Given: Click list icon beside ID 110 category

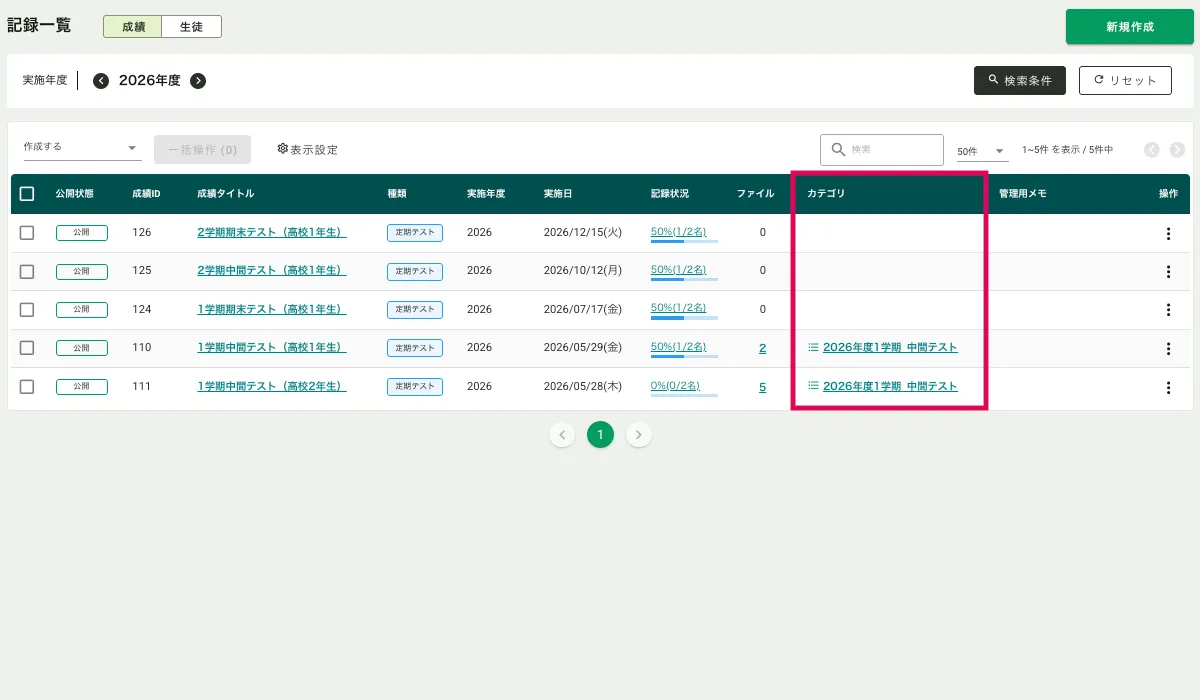Looking at the screenshot, I should coord(813,348).
